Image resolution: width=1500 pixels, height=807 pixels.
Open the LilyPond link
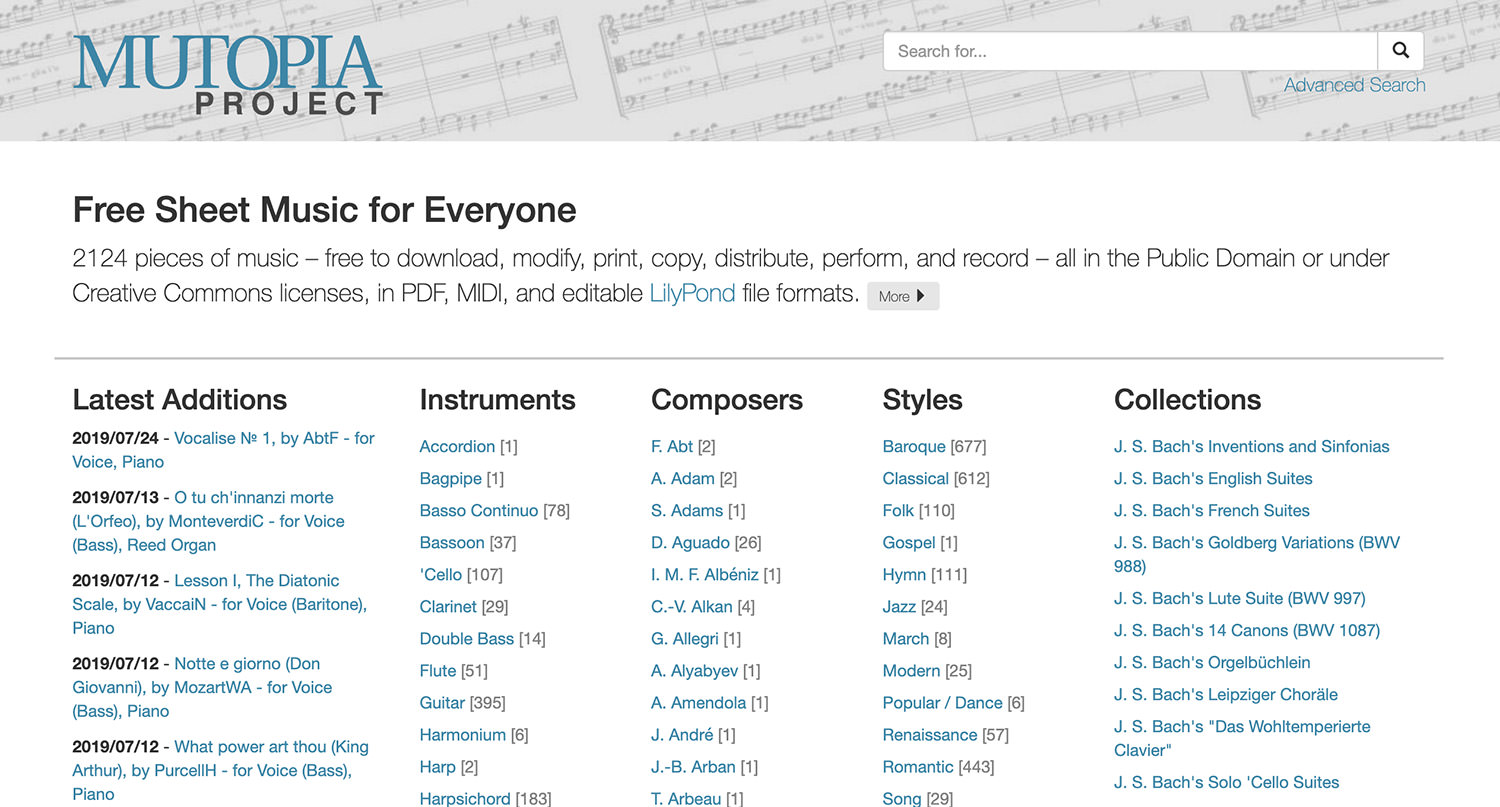[692, 294]
